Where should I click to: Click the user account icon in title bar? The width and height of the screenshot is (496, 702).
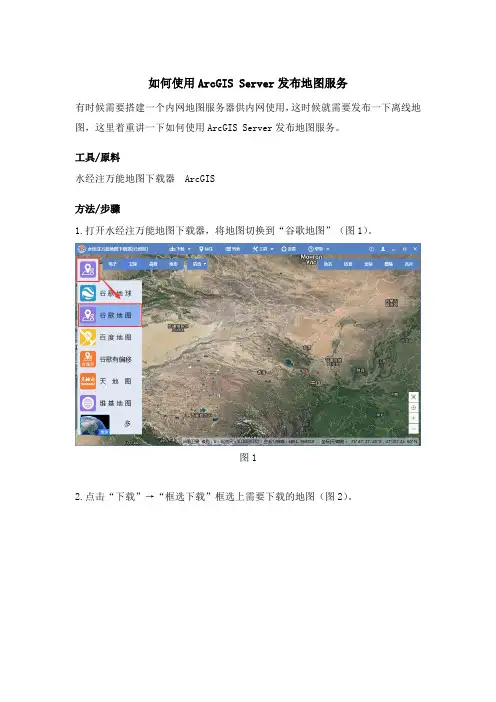(383, 249)
